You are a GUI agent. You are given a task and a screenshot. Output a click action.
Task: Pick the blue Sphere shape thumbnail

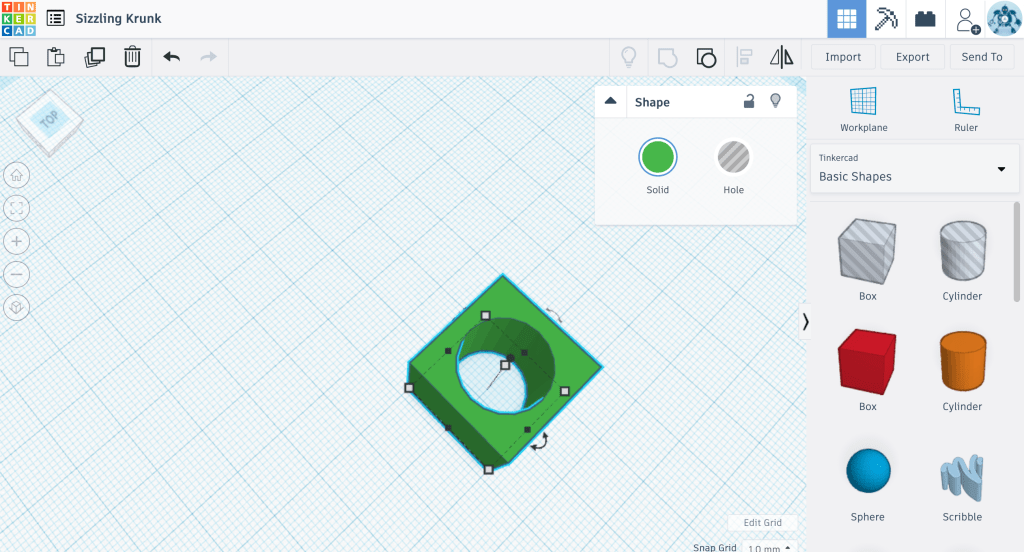pyautogui.click(x=867, y=471)
